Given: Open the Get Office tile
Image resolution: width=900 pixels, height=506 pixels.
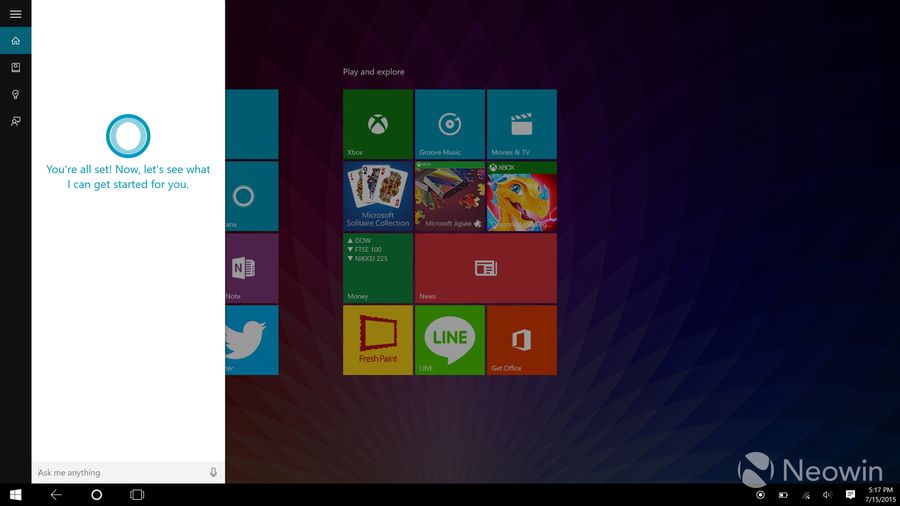Looking at the screenshot, I should click(x=522, y=340).
